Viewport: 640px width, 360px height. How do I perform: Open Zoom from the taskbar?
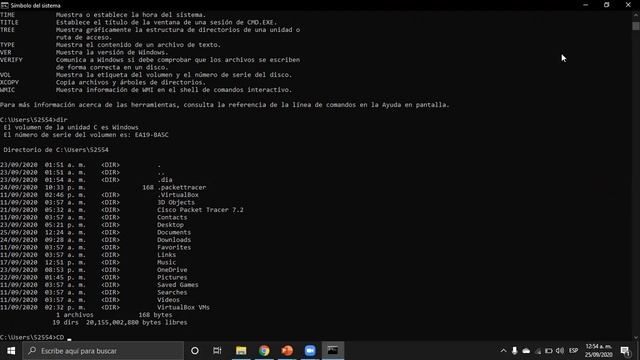pyautogui.click(x=310, y=351)
